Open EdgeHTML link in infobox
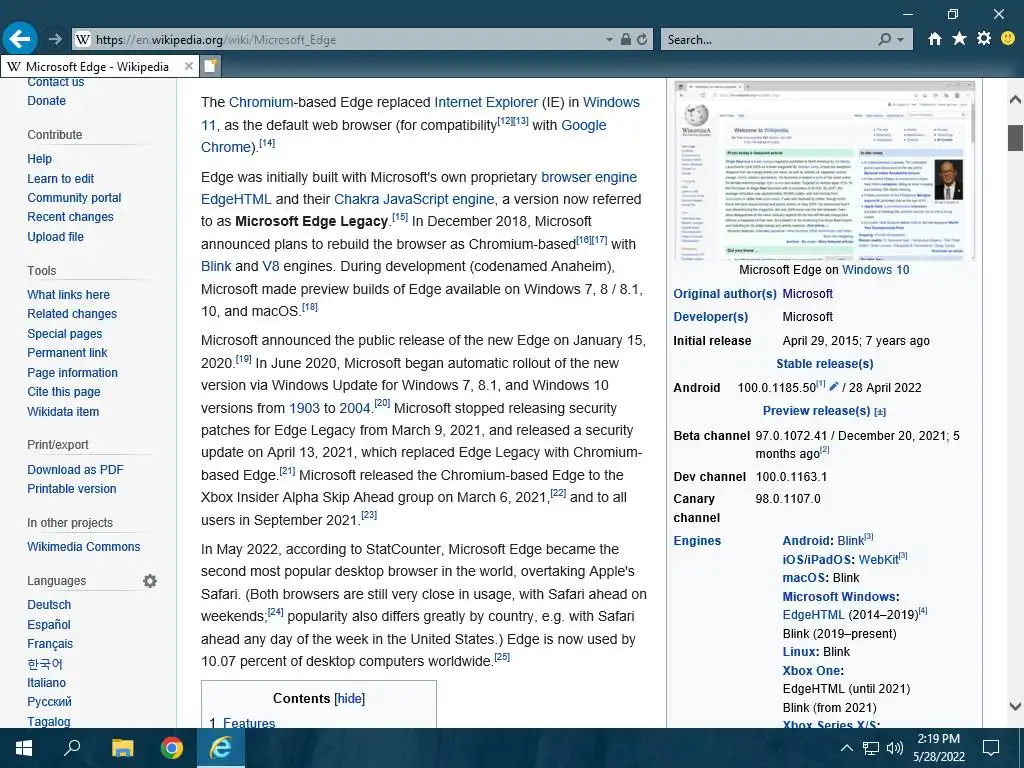The width and height of the screenshot is (1024, 768). [x=813, y=615]
